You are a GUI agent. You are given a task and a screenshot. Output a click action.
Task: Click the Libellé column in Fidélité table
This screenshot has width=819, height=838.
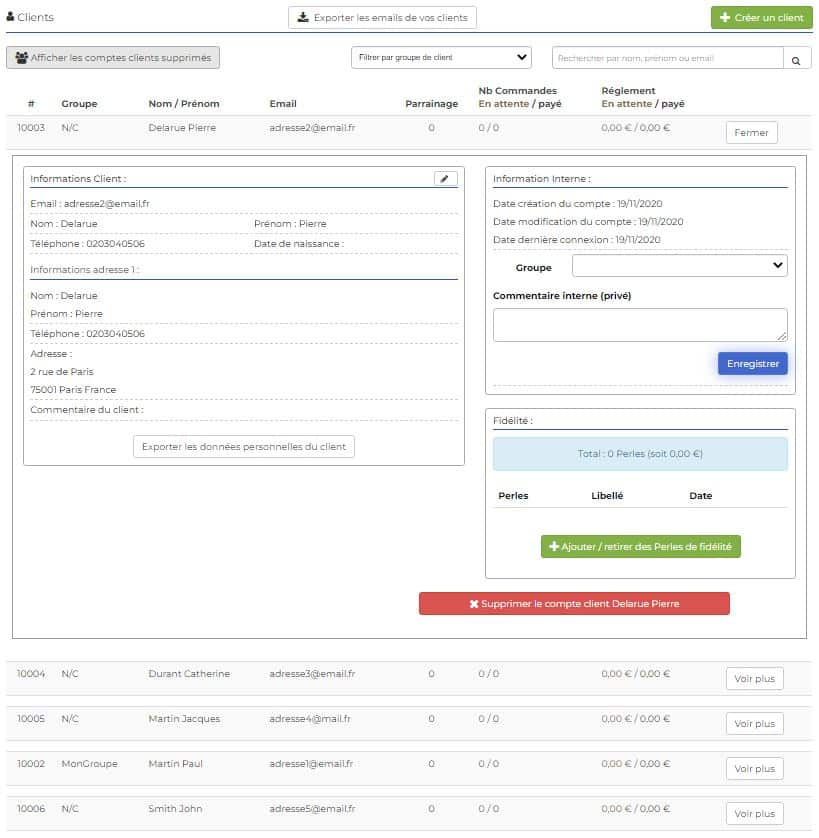click(x=607, y=495)
